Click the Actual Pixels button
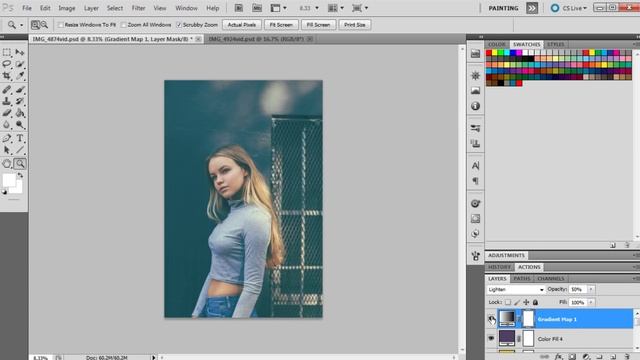The height and width of the screenshot is (360, 640). [242, 25]
